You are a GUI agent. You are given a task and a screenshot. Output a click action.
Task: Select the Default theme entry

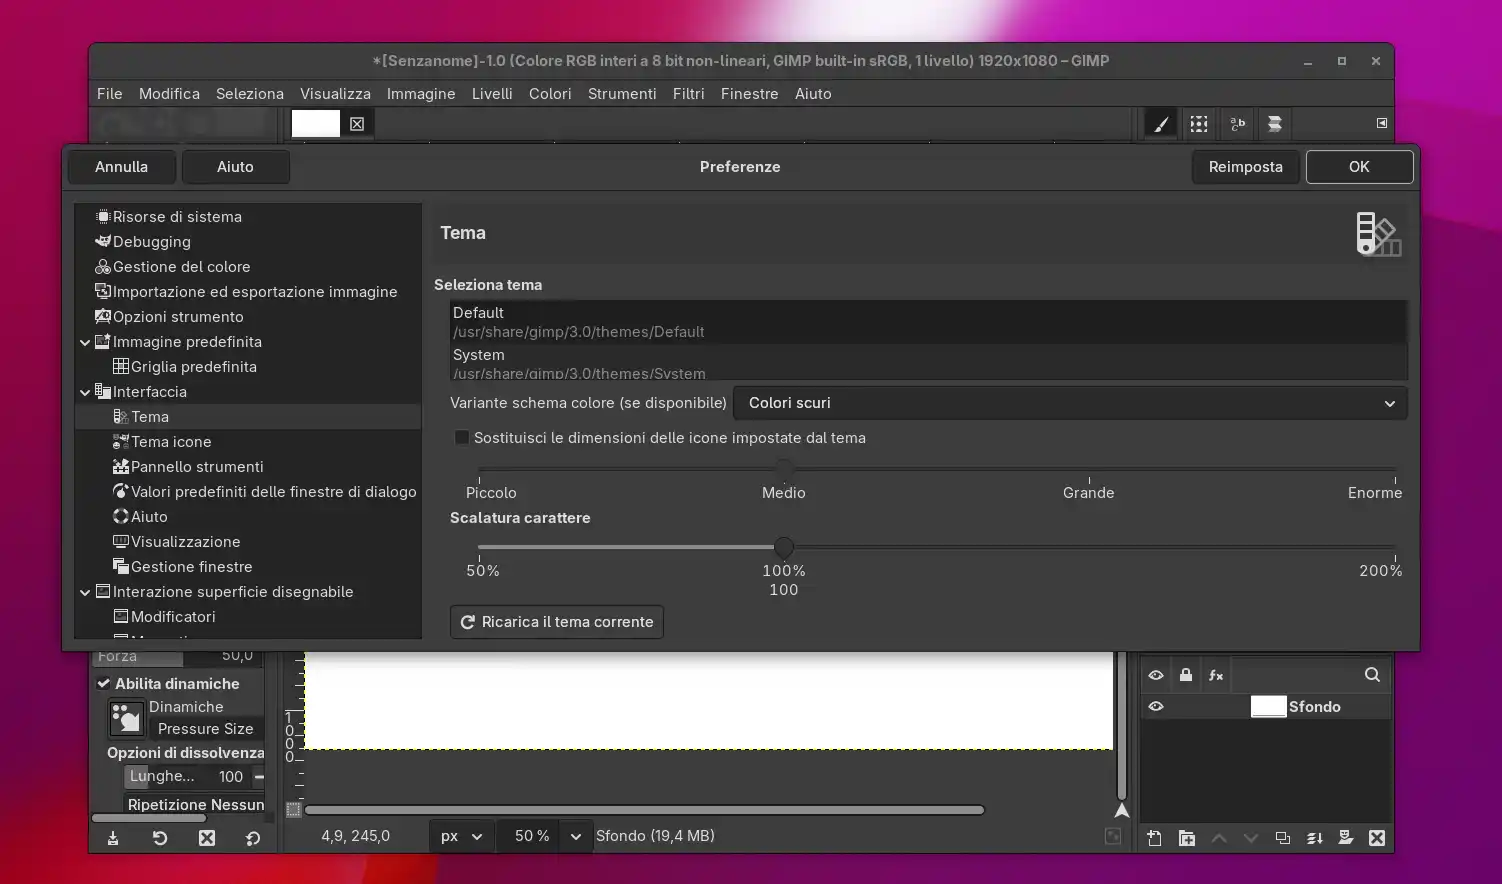[928, 322]
